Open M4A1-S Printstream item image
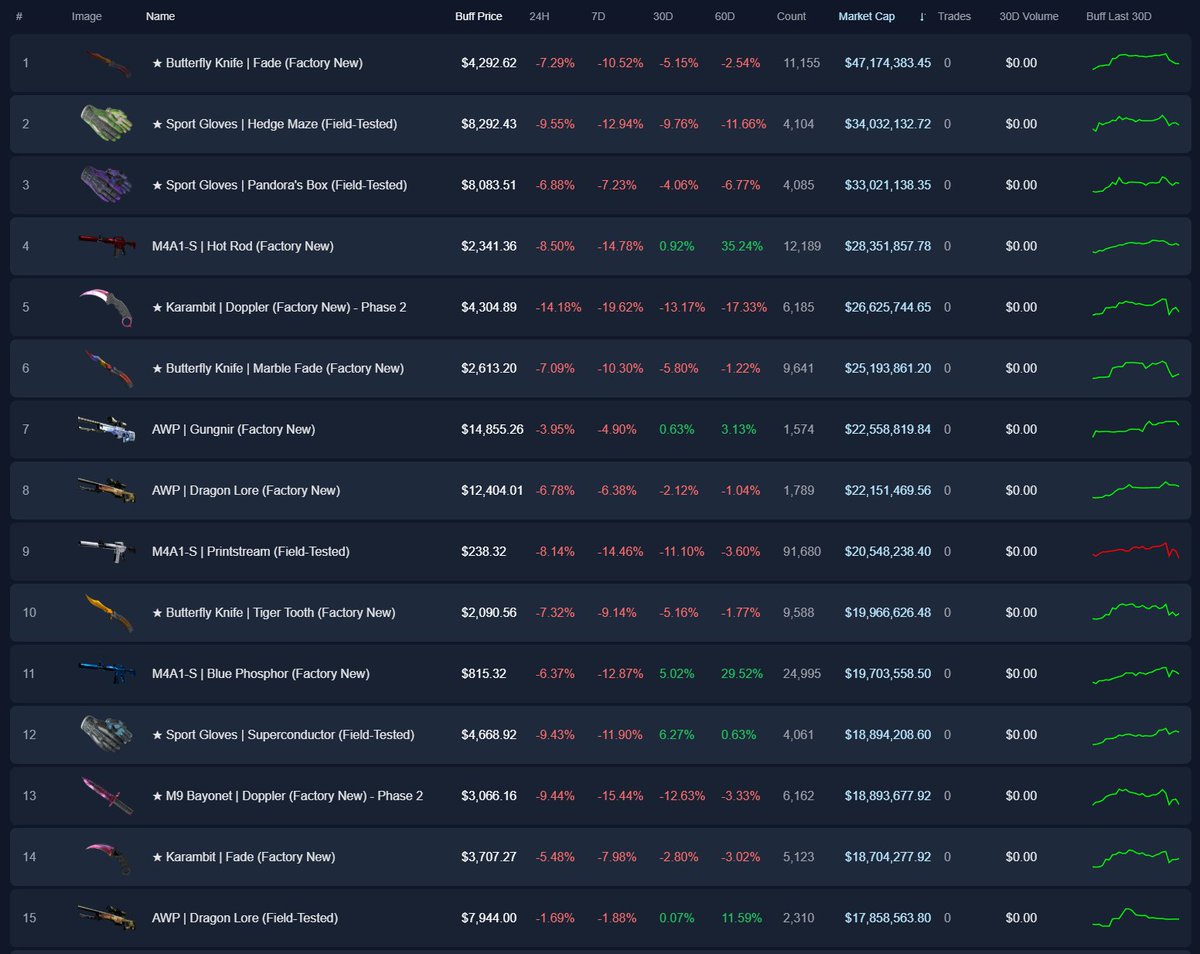This screenshot has height=954, width=1200. coord(106,551)
